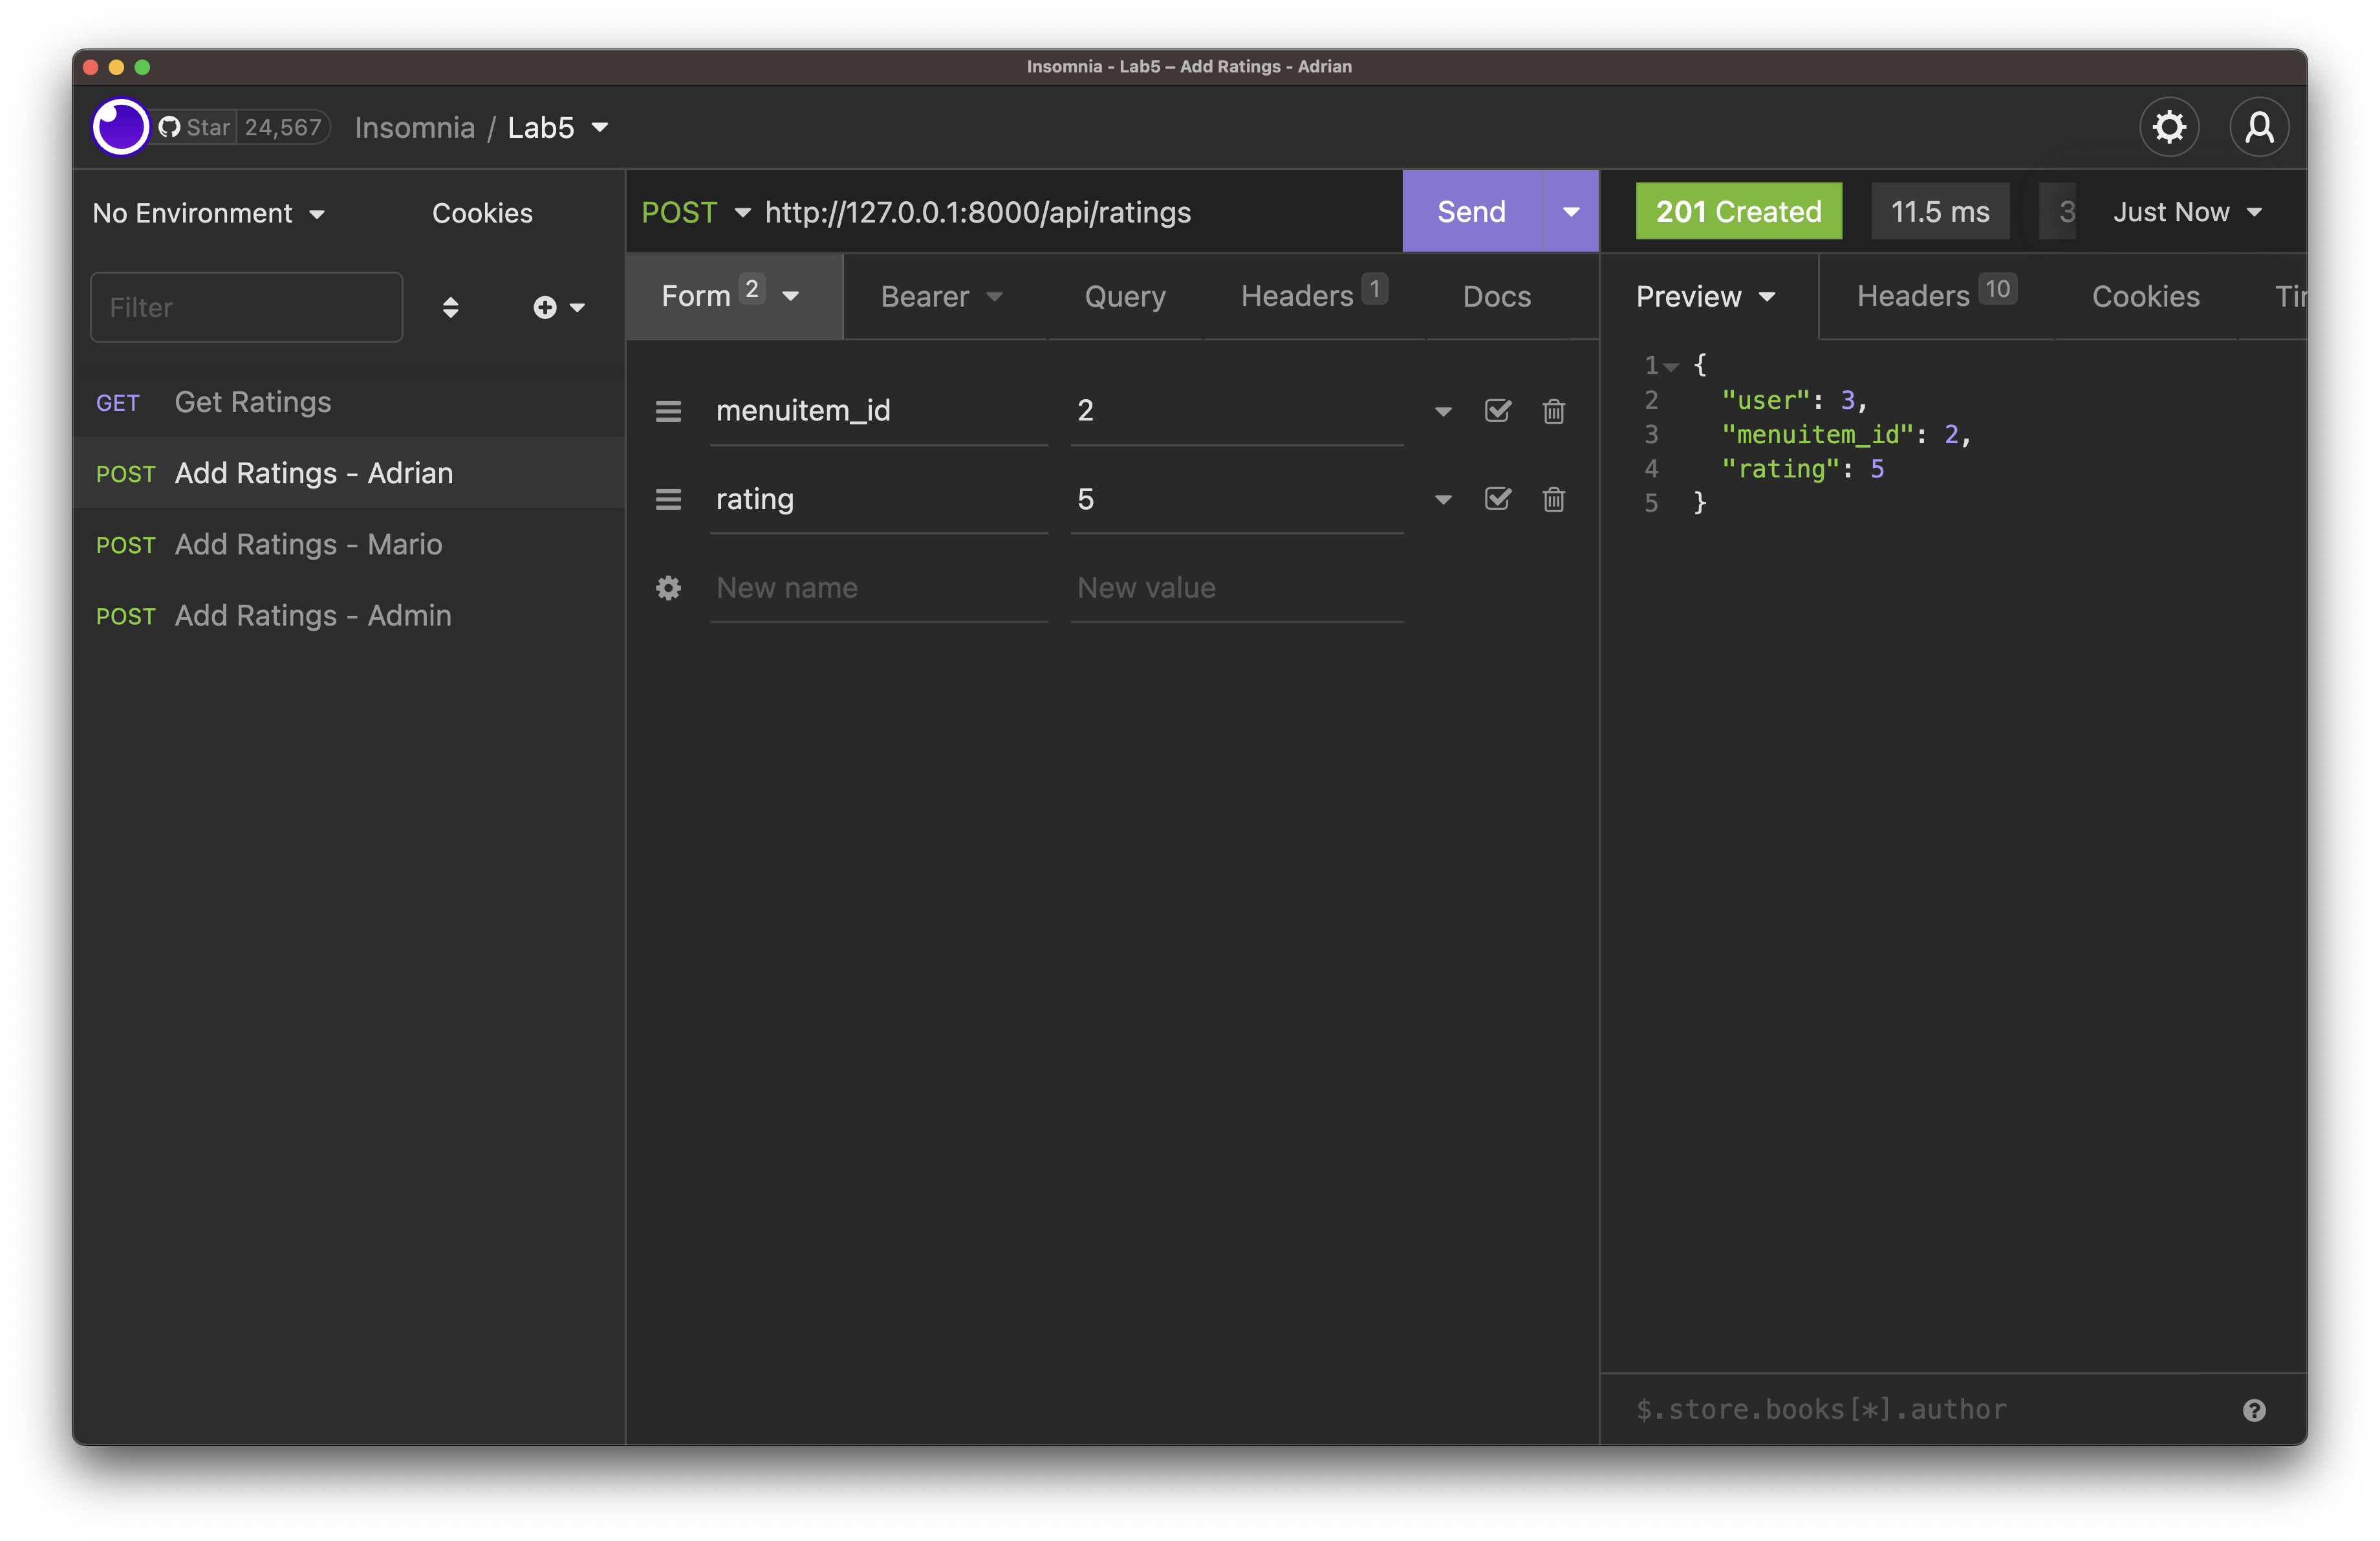Click the sort icon in the sidebar
Screen dimensions: 2380x1541
[x=451, y=307]
